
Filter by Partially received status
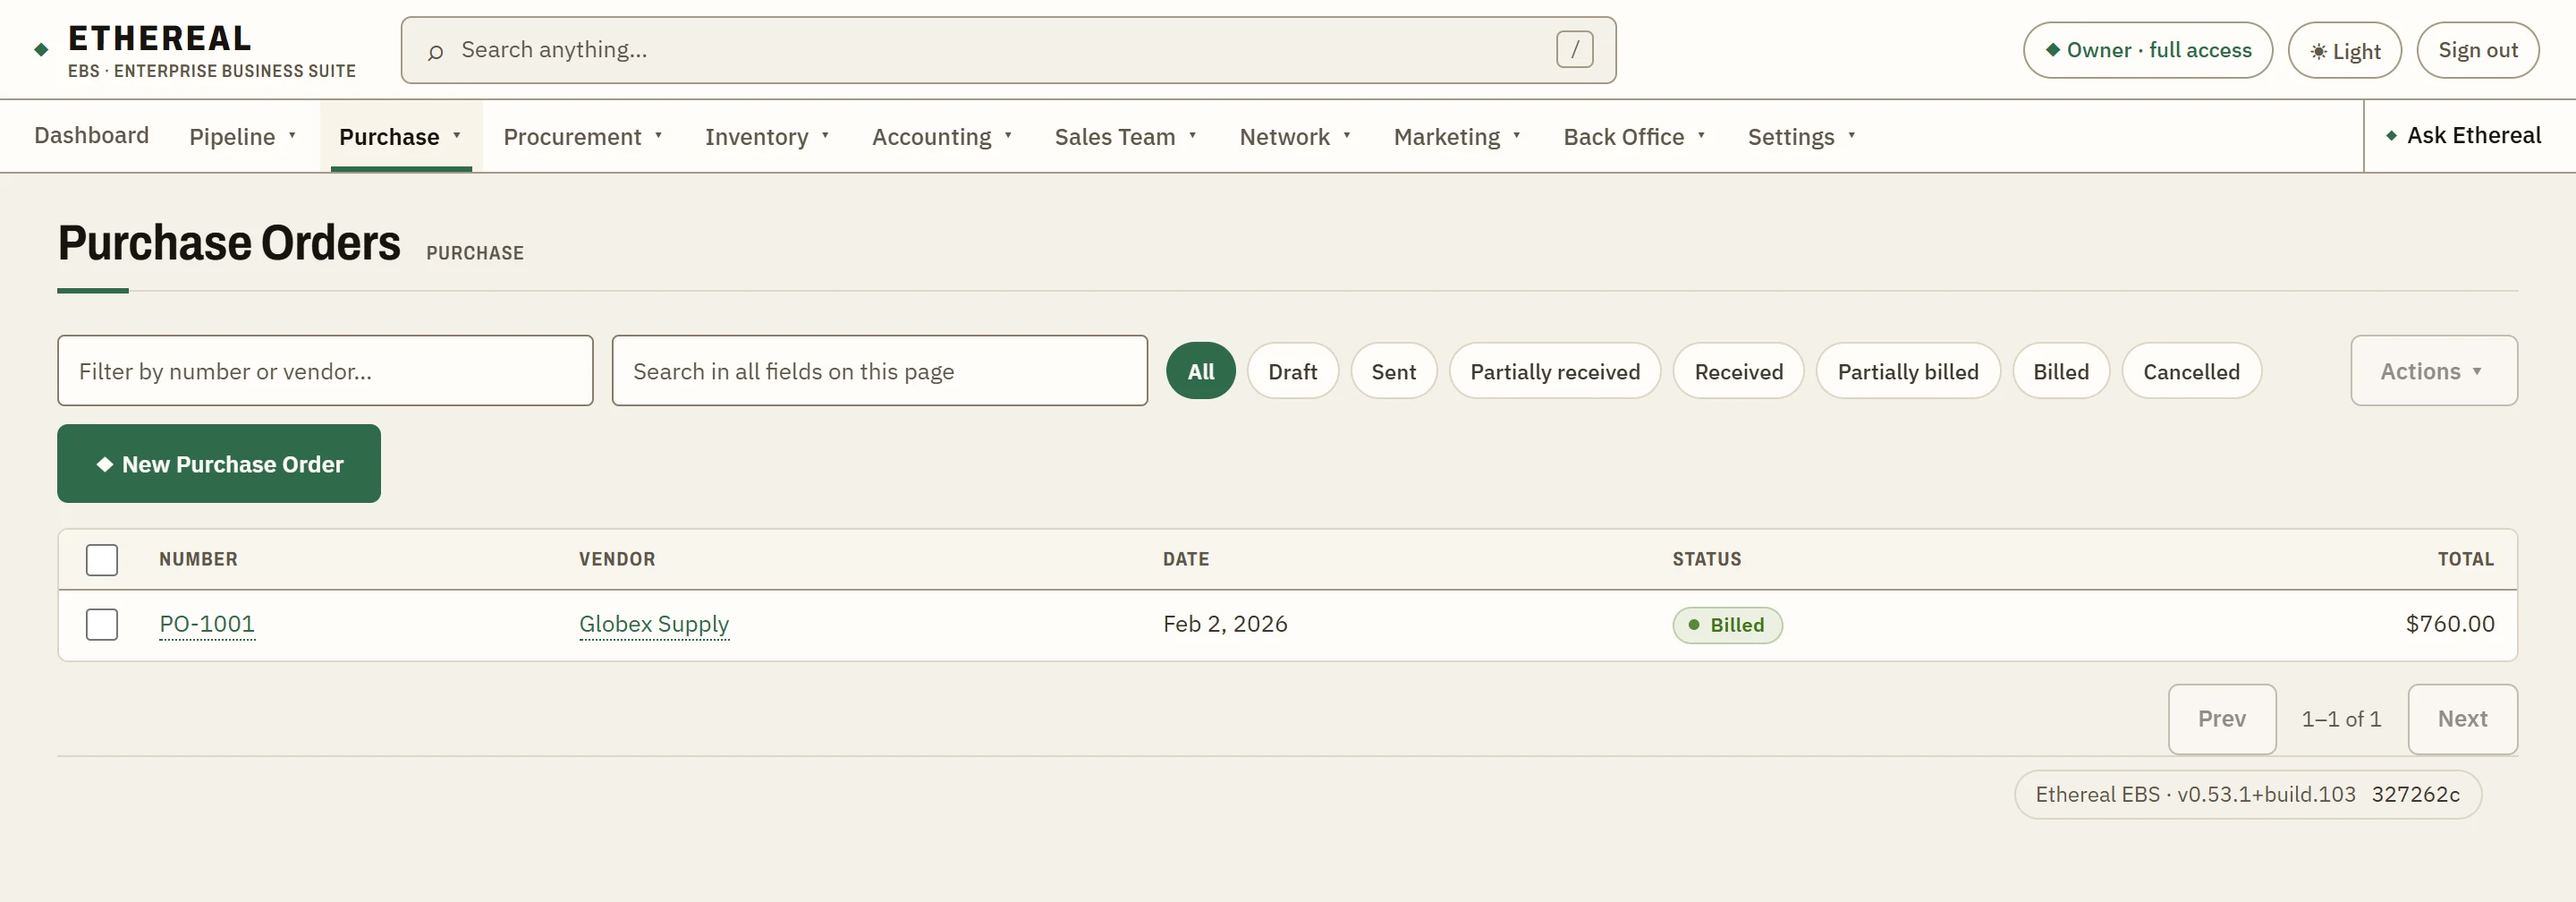coord(1554,371)
